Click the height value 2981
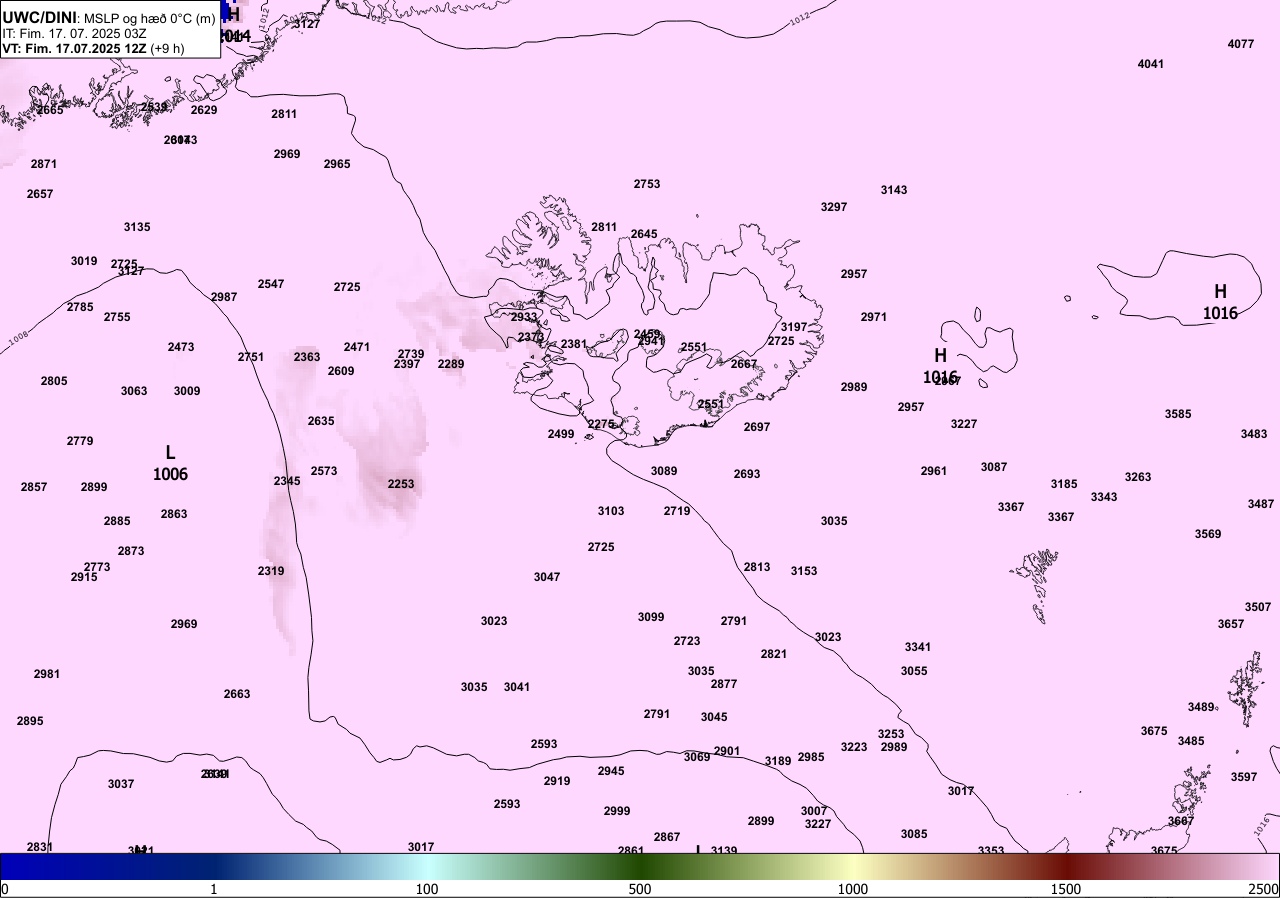This screenshot has height=898, width=1280. (47, 674)
